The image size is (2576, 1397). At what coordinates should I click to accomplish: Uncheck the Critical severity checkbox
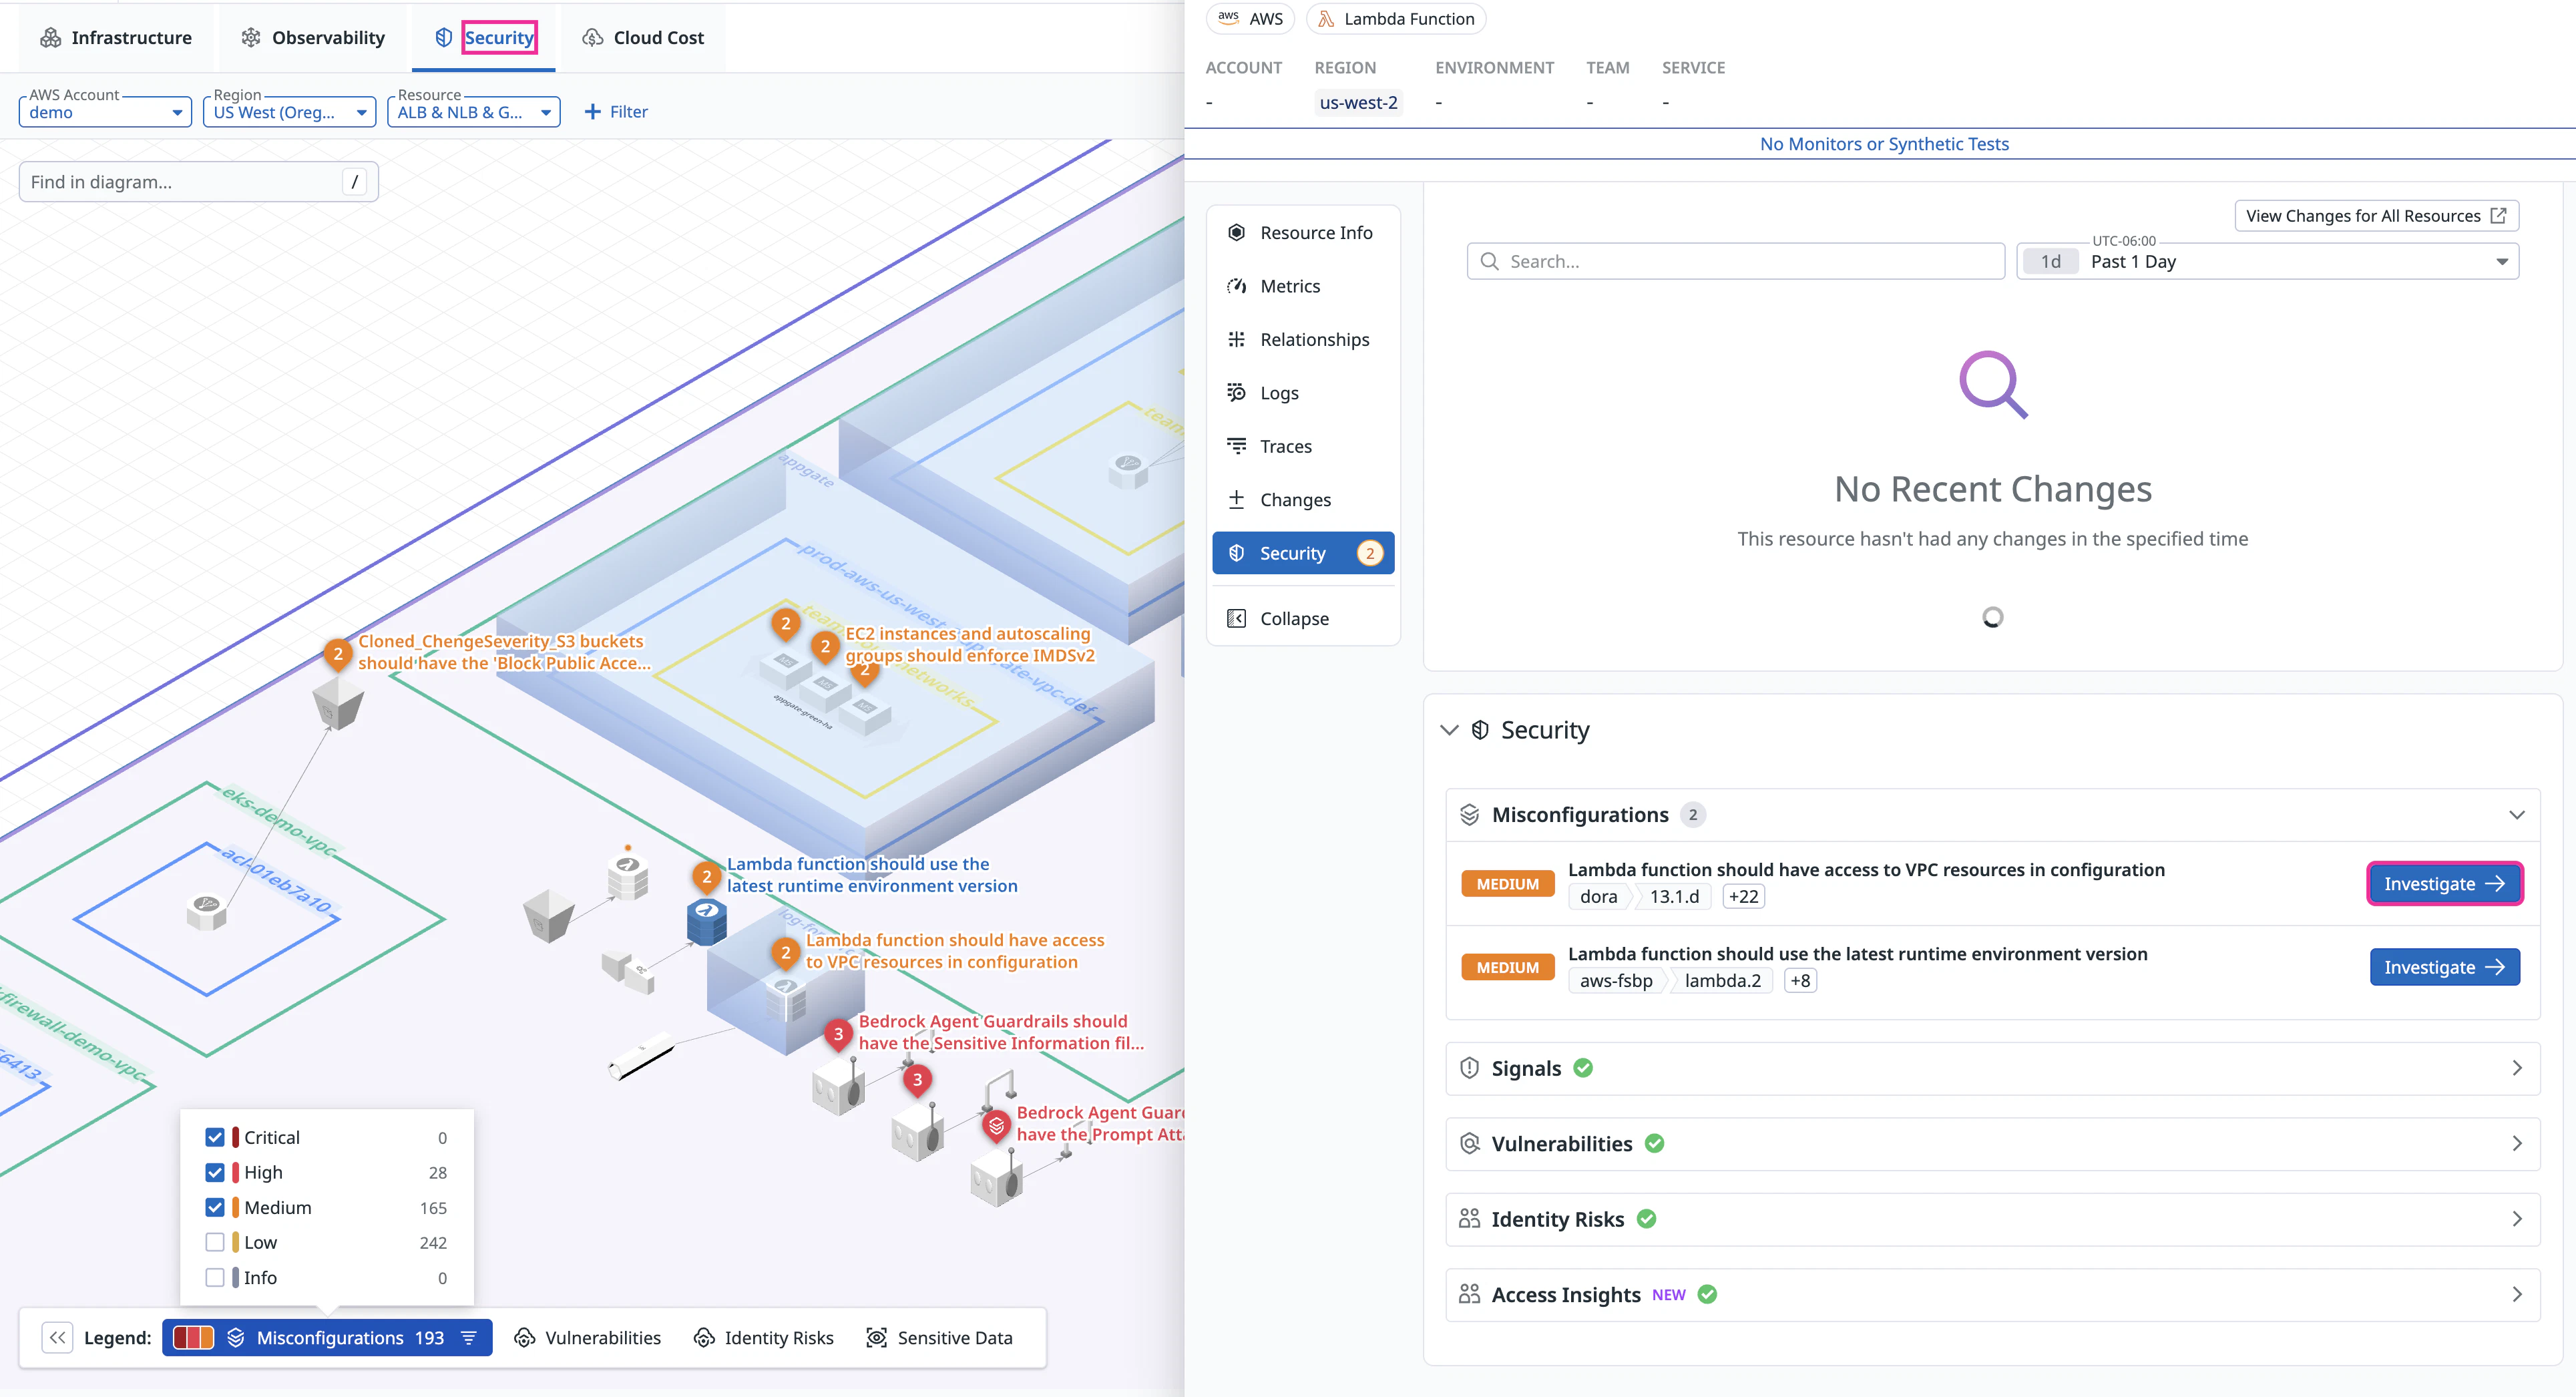[x=215, y=1138]
